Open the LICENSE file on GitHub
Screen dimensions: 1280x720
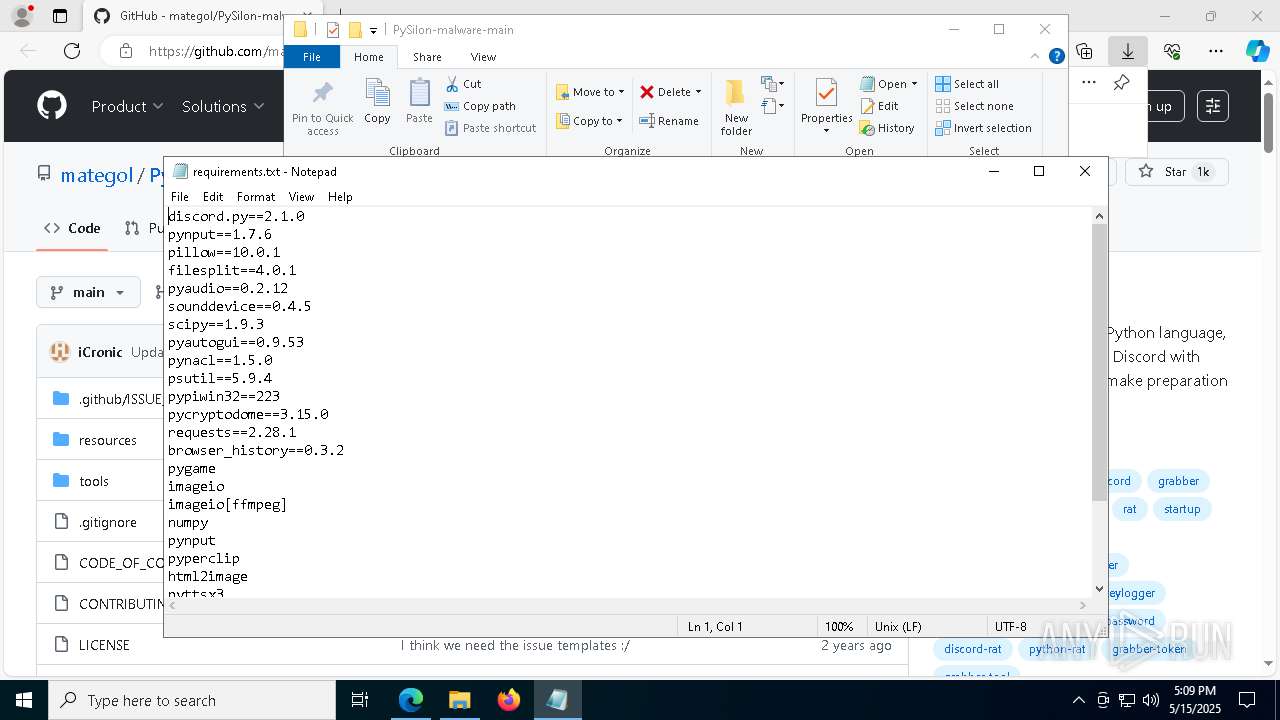click(x=104, y=645)
